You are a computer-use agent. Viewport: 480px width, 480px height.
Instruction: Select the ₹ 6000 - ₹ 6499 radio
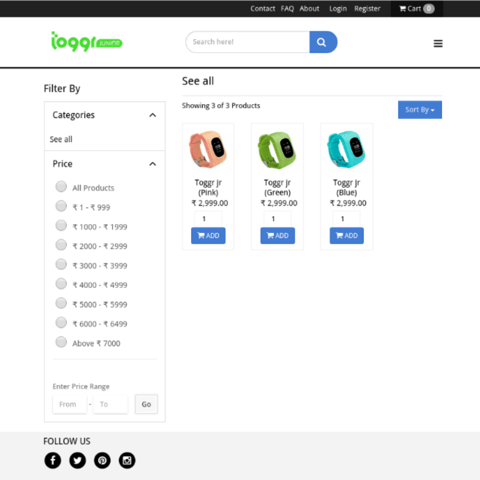(x=61, y=323)
